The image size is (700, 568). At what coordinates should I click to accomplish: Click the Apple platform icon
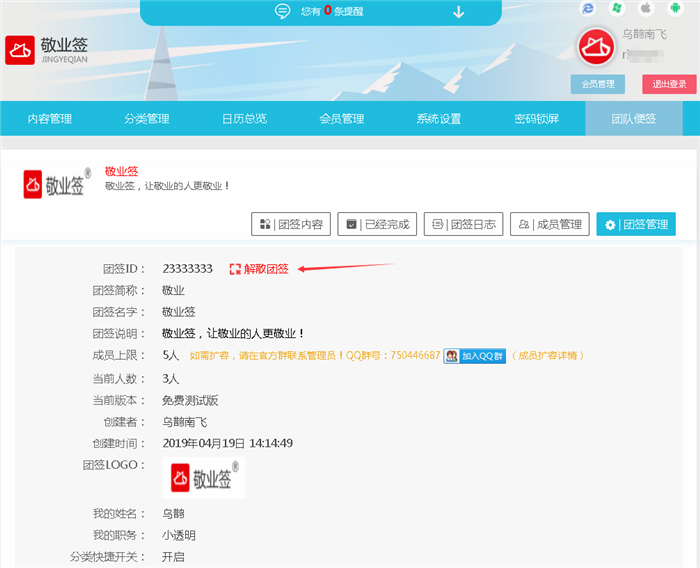click(646, 8)
